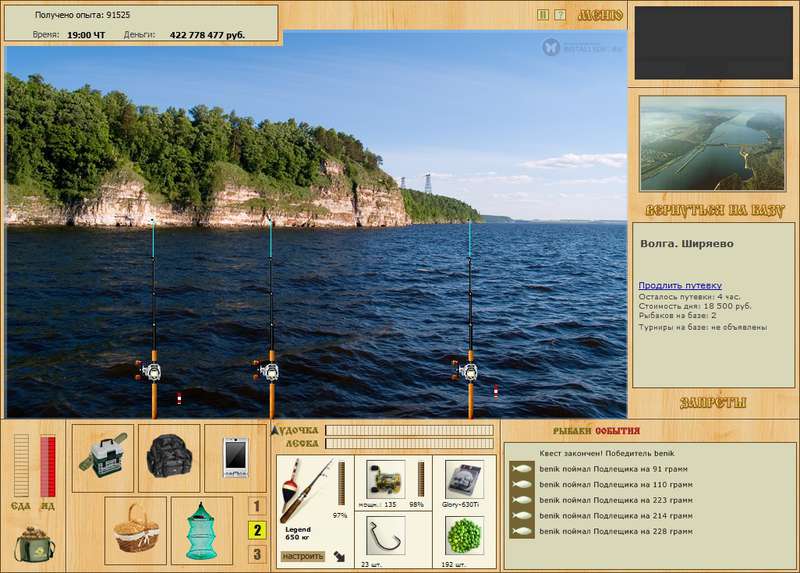Click the Квест закончен! Победитель benik message

pos(607,453)
